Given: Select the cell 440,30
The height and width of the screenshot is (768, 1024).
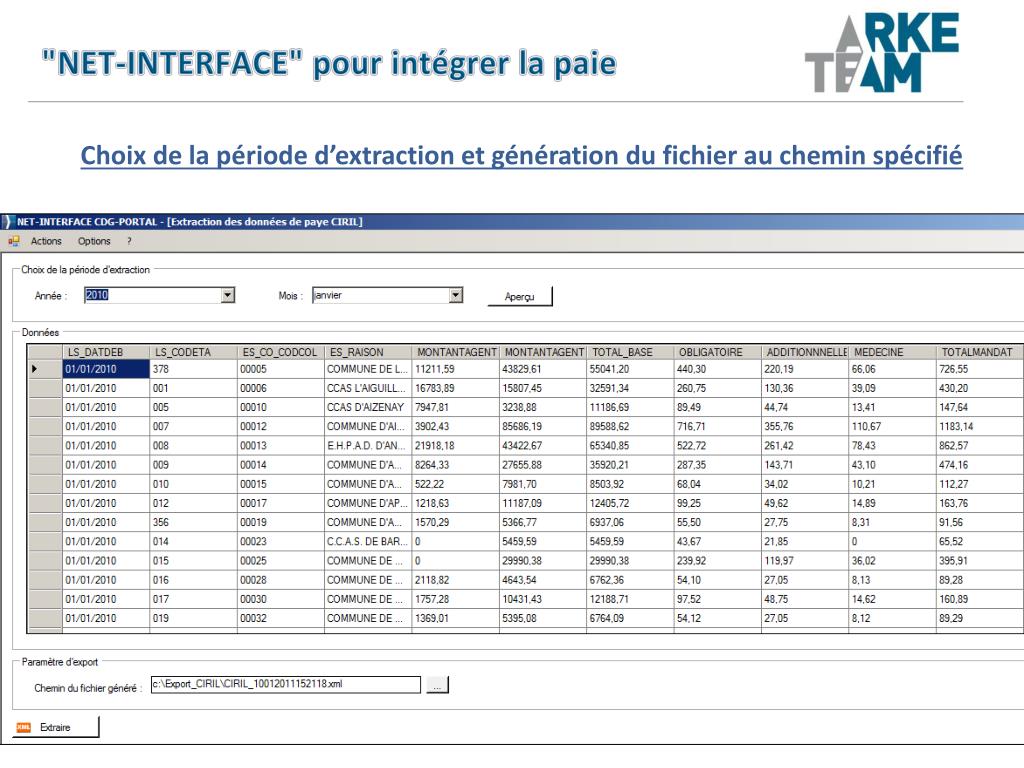Looking at the screenshot, I should (x=718, y=369).
